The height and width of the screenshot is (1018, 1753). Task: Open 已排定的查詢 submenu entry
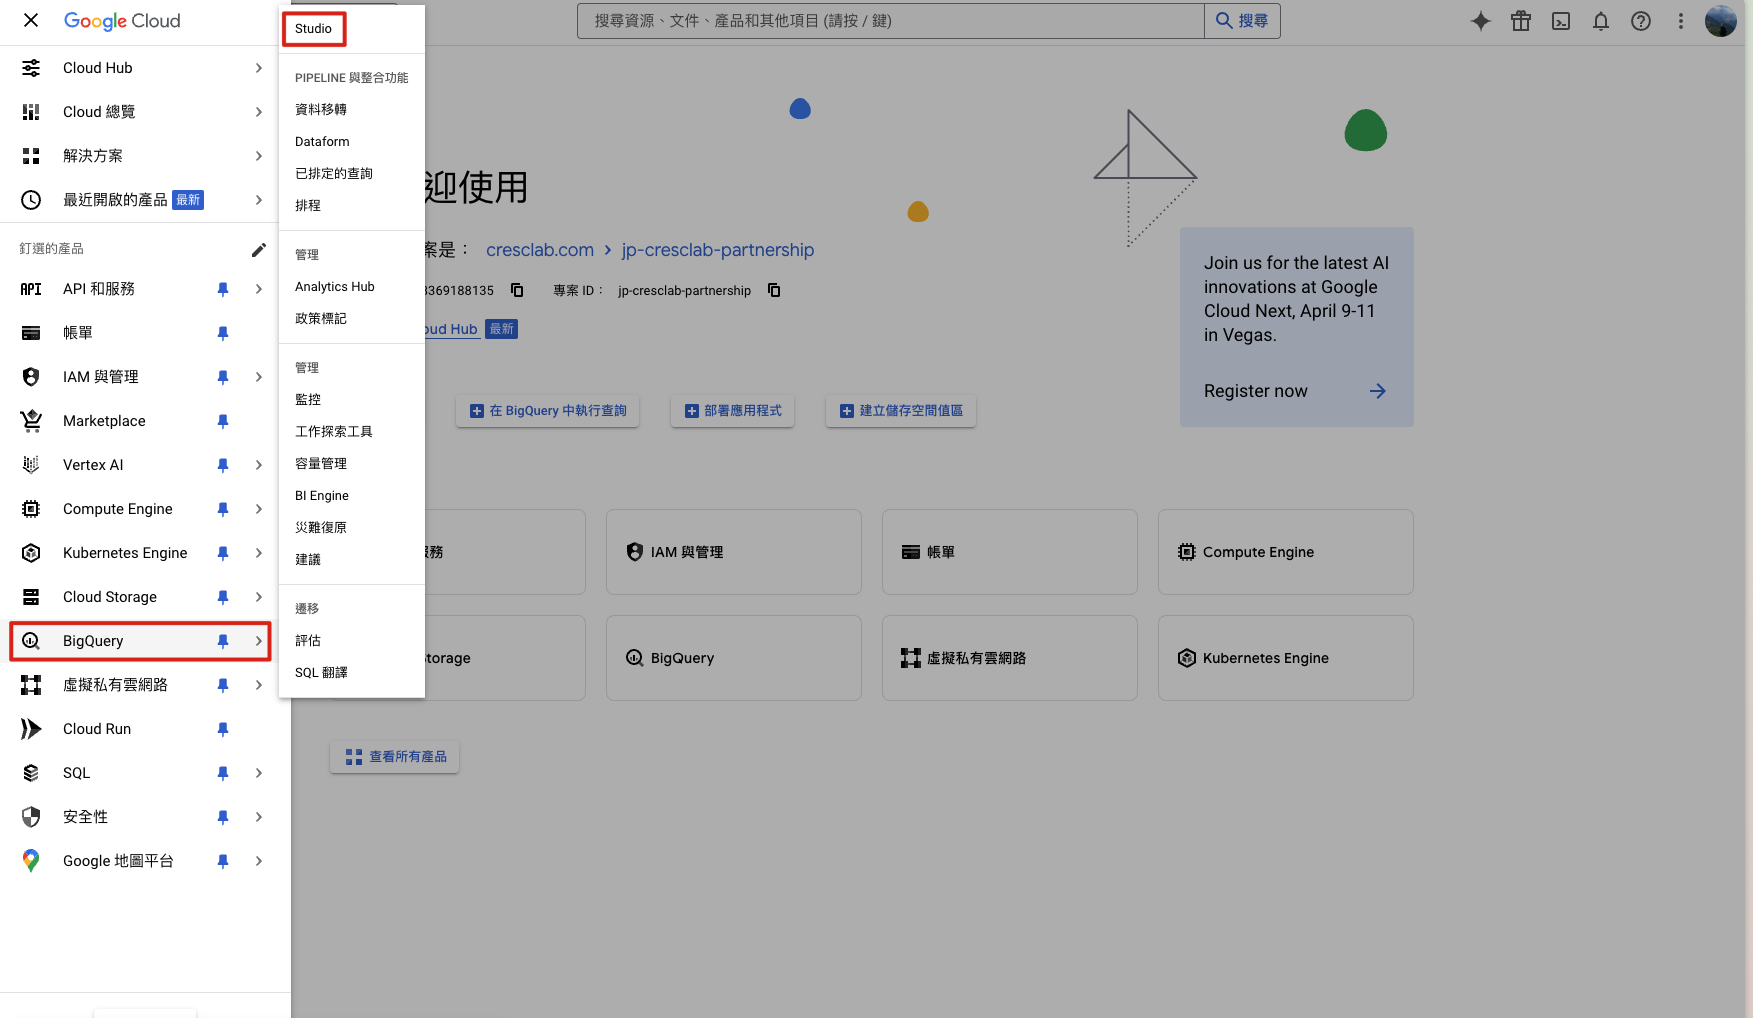tap(352, 173)
